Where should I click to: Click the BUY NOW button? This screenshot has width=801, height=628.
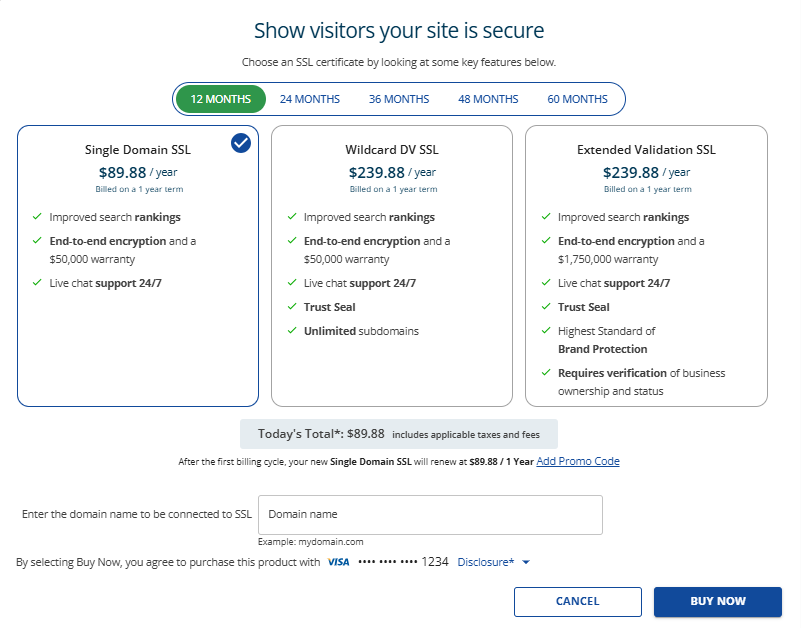717,602
